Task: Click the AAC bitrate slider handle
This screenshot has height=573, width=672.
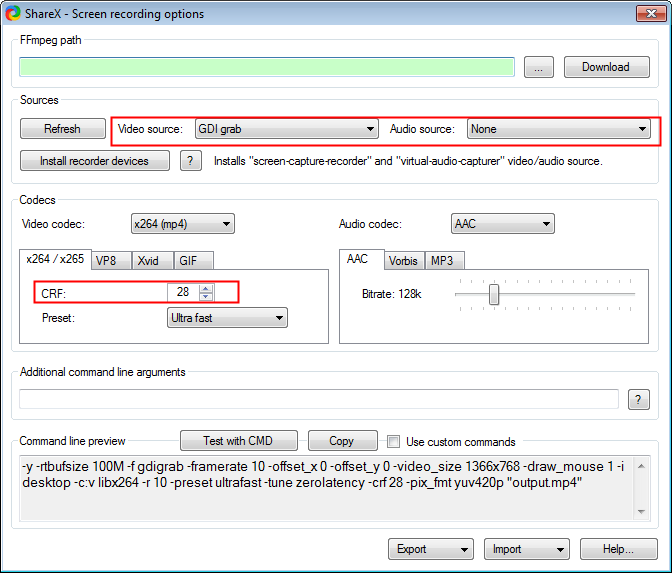Action: [x=494, y=294]
